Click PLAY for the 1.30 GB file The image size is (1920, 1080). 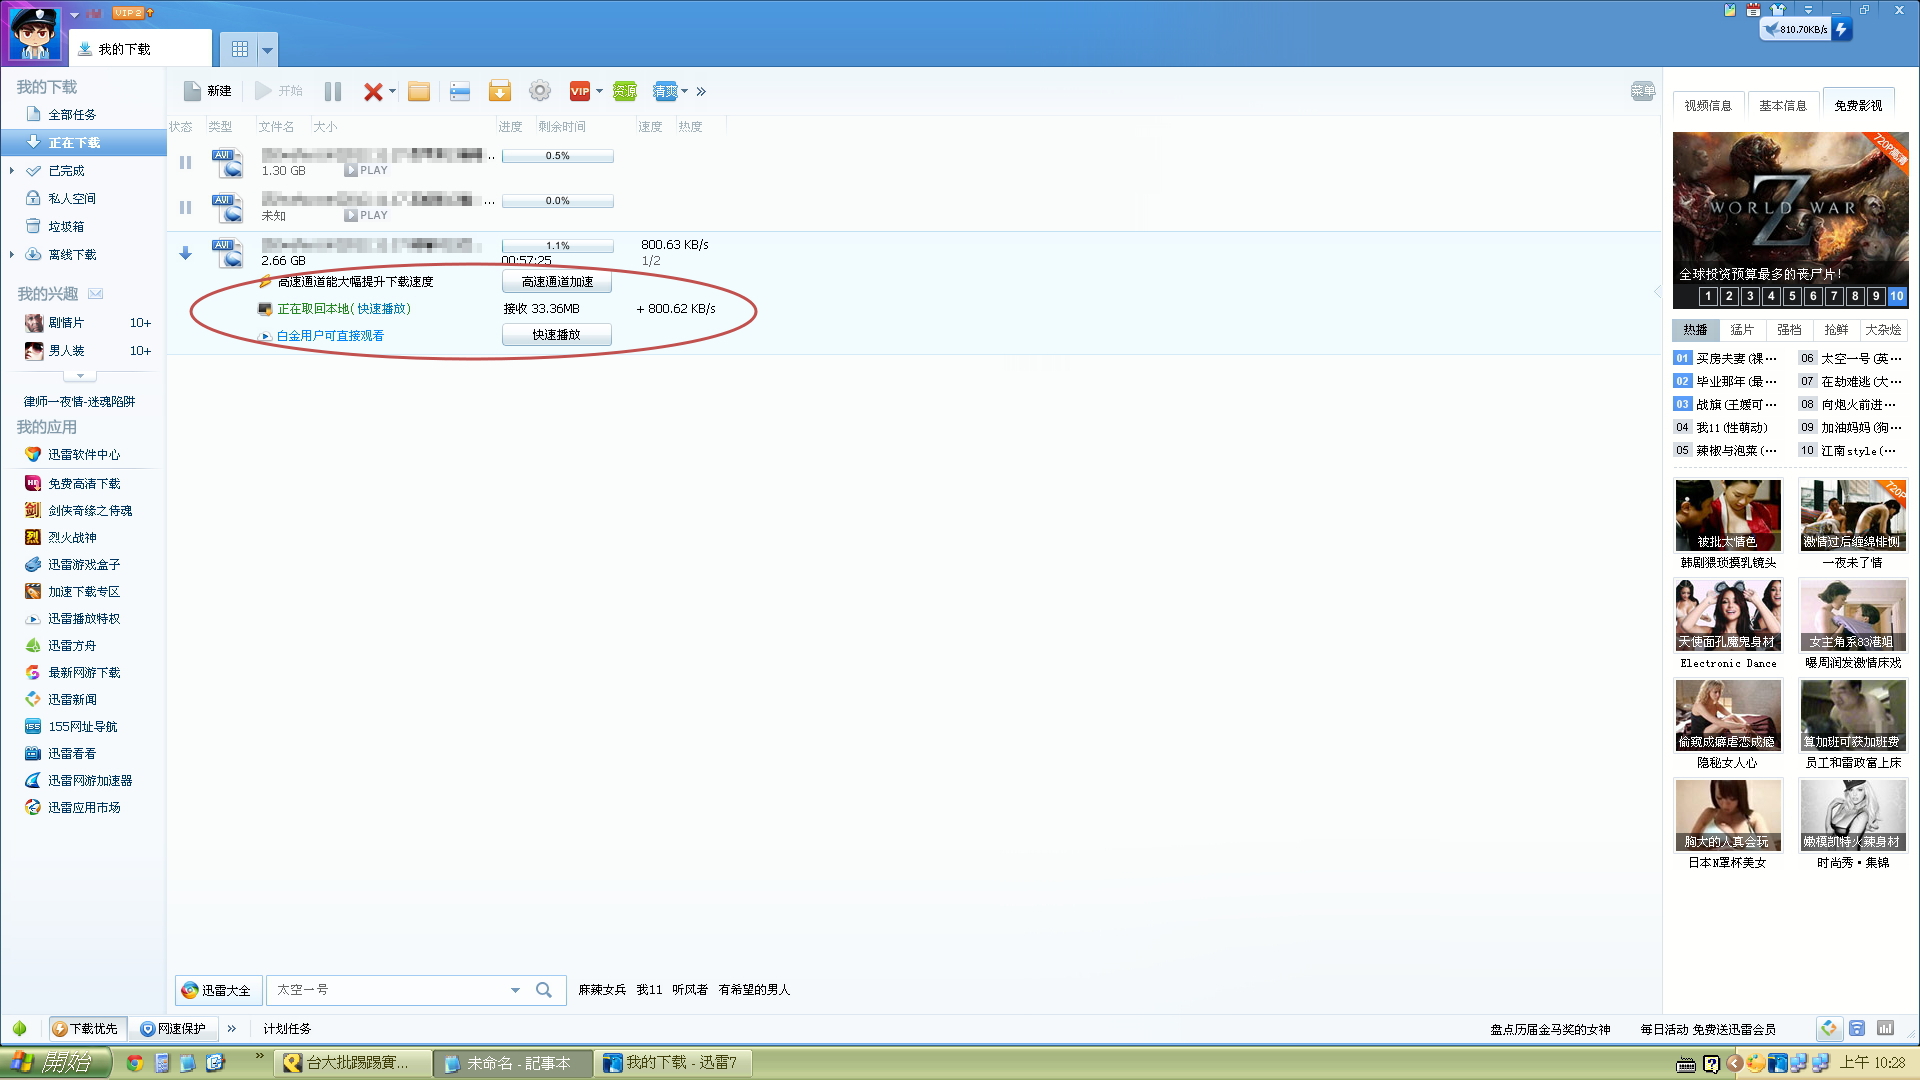[x=366, y=171]
